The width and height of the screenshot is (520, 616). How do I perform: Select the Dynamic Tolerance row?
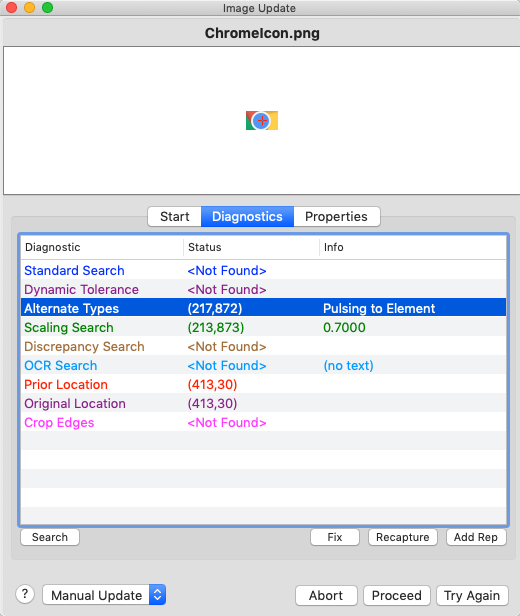[x=263, y=290]
